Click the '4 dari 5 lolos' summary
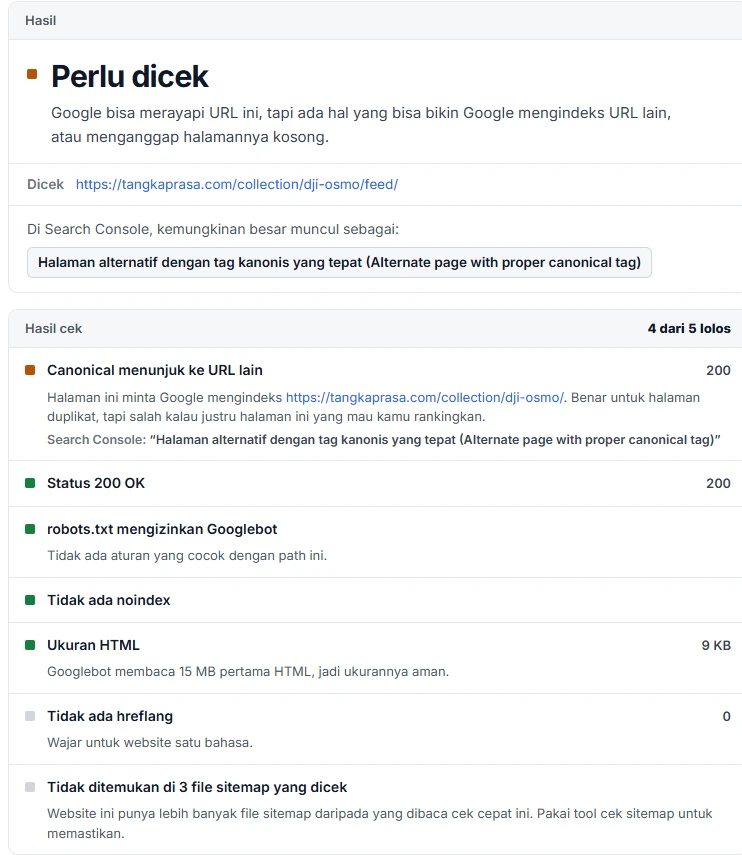Image resolution: width=742 pixels, height=855 pixels. (x=689, y=328)
